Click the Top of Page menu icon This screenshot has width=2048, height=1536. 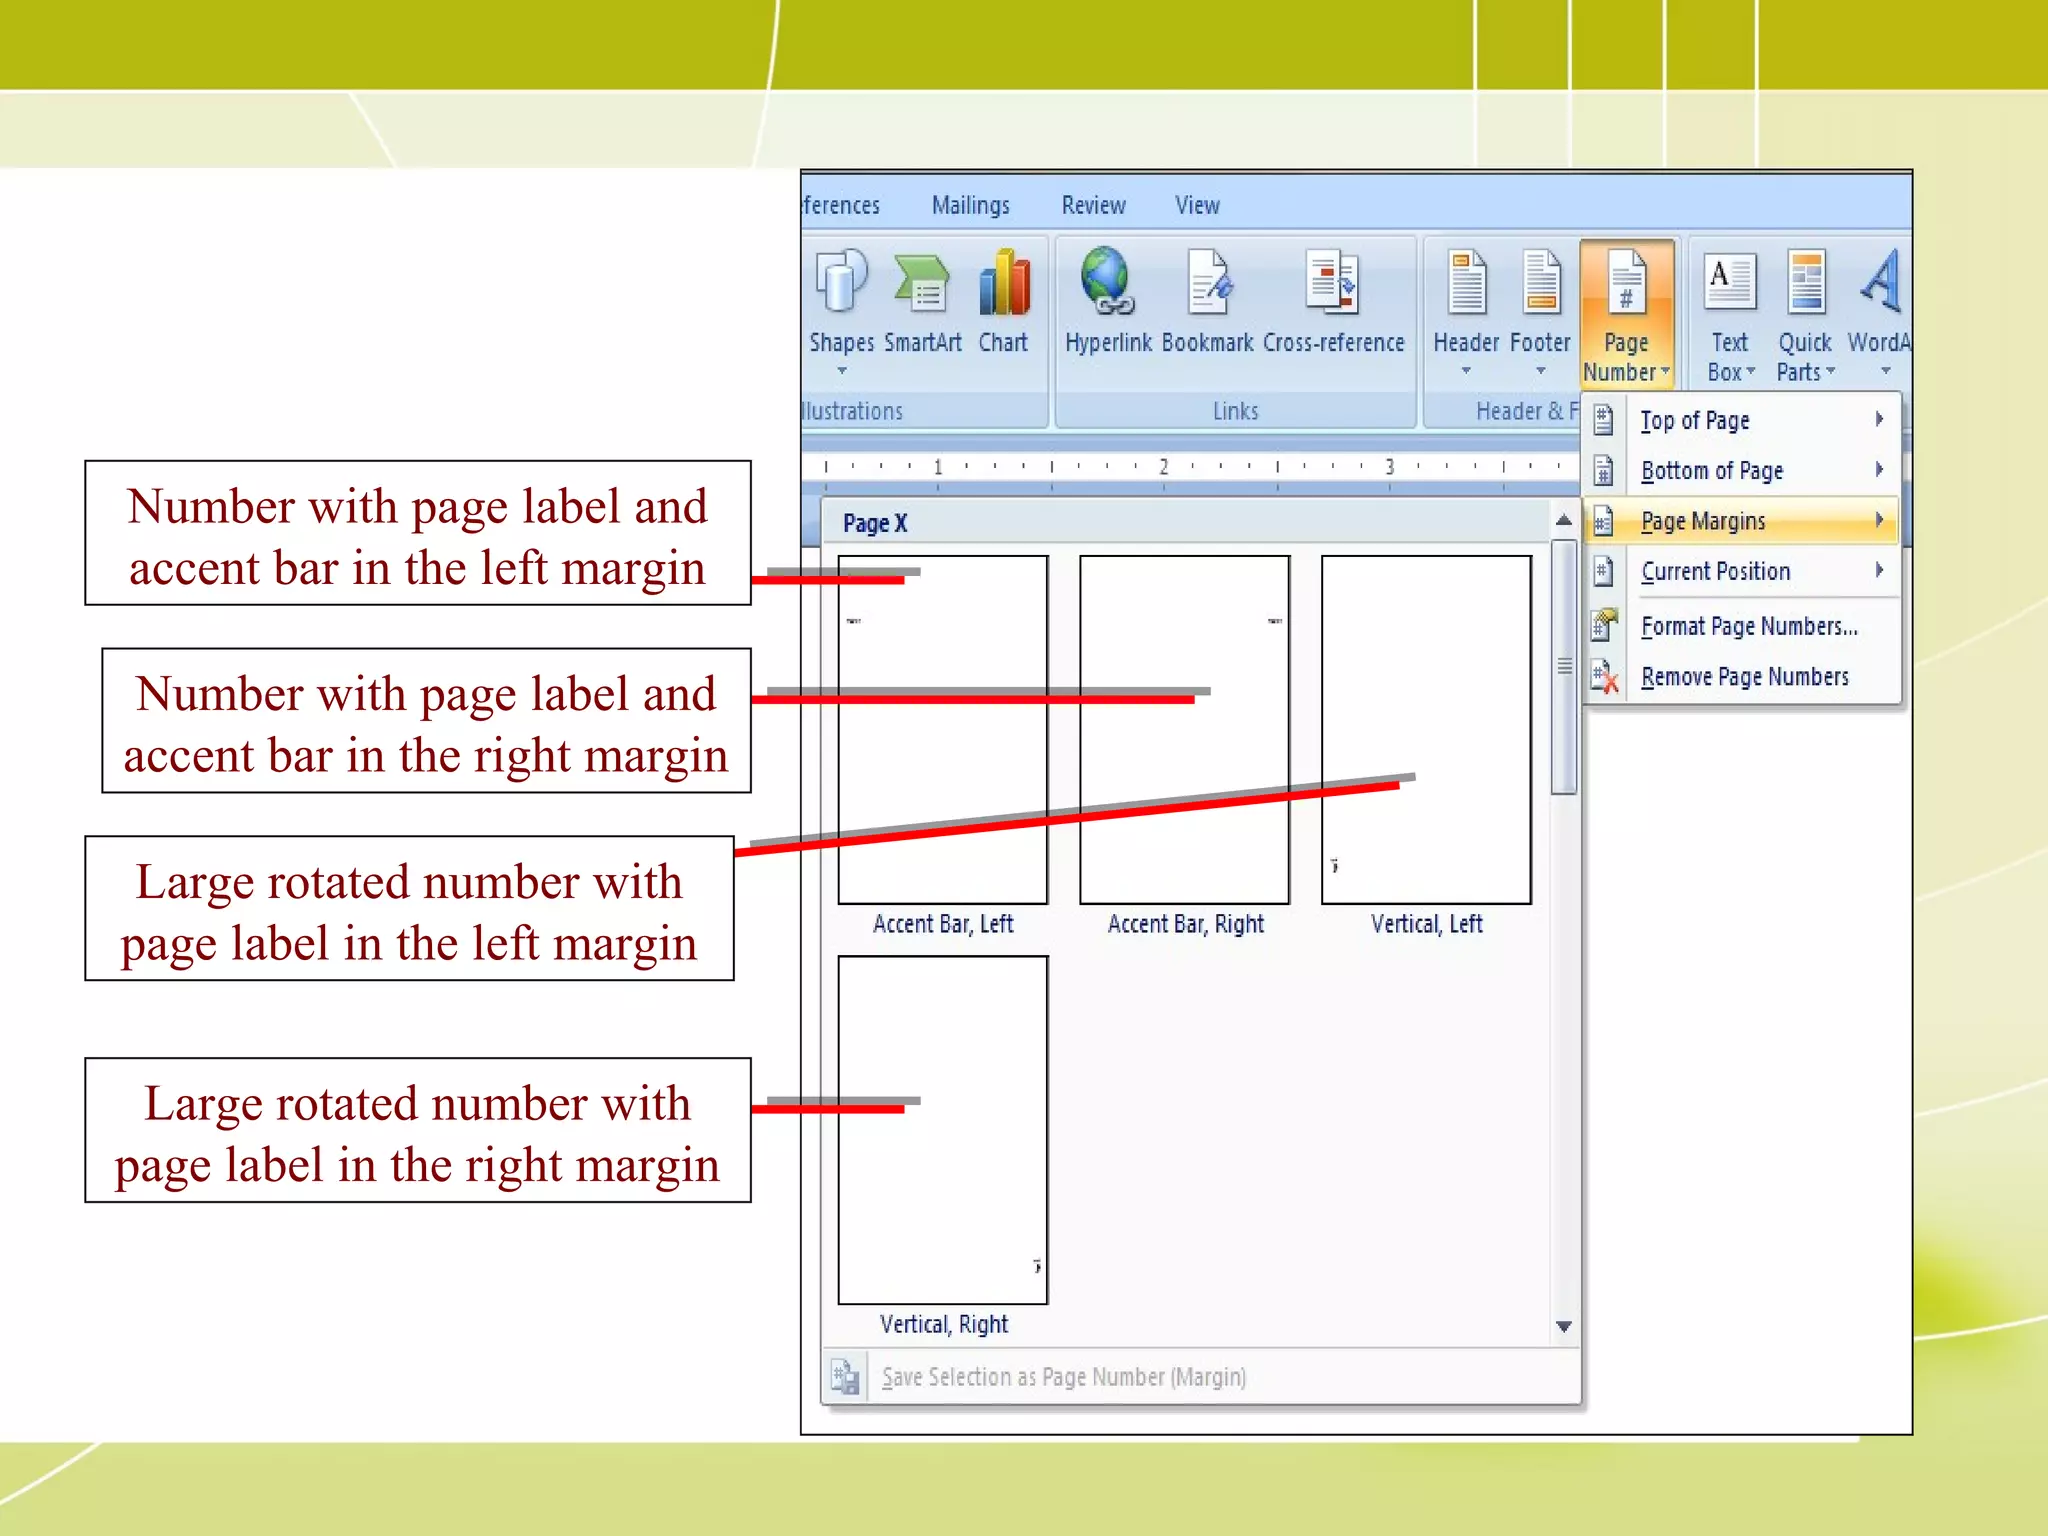coord(1603,420)
